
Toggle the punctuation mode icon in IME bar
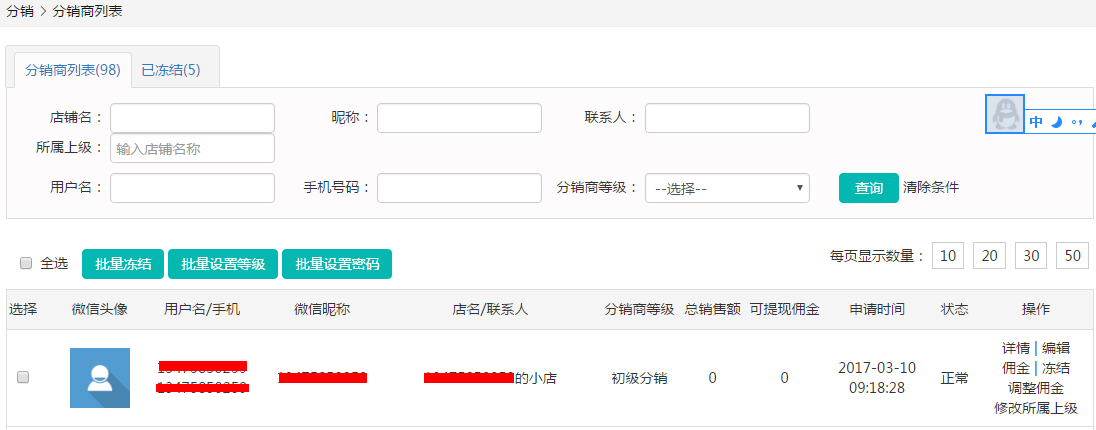(x=1076, y=122)
